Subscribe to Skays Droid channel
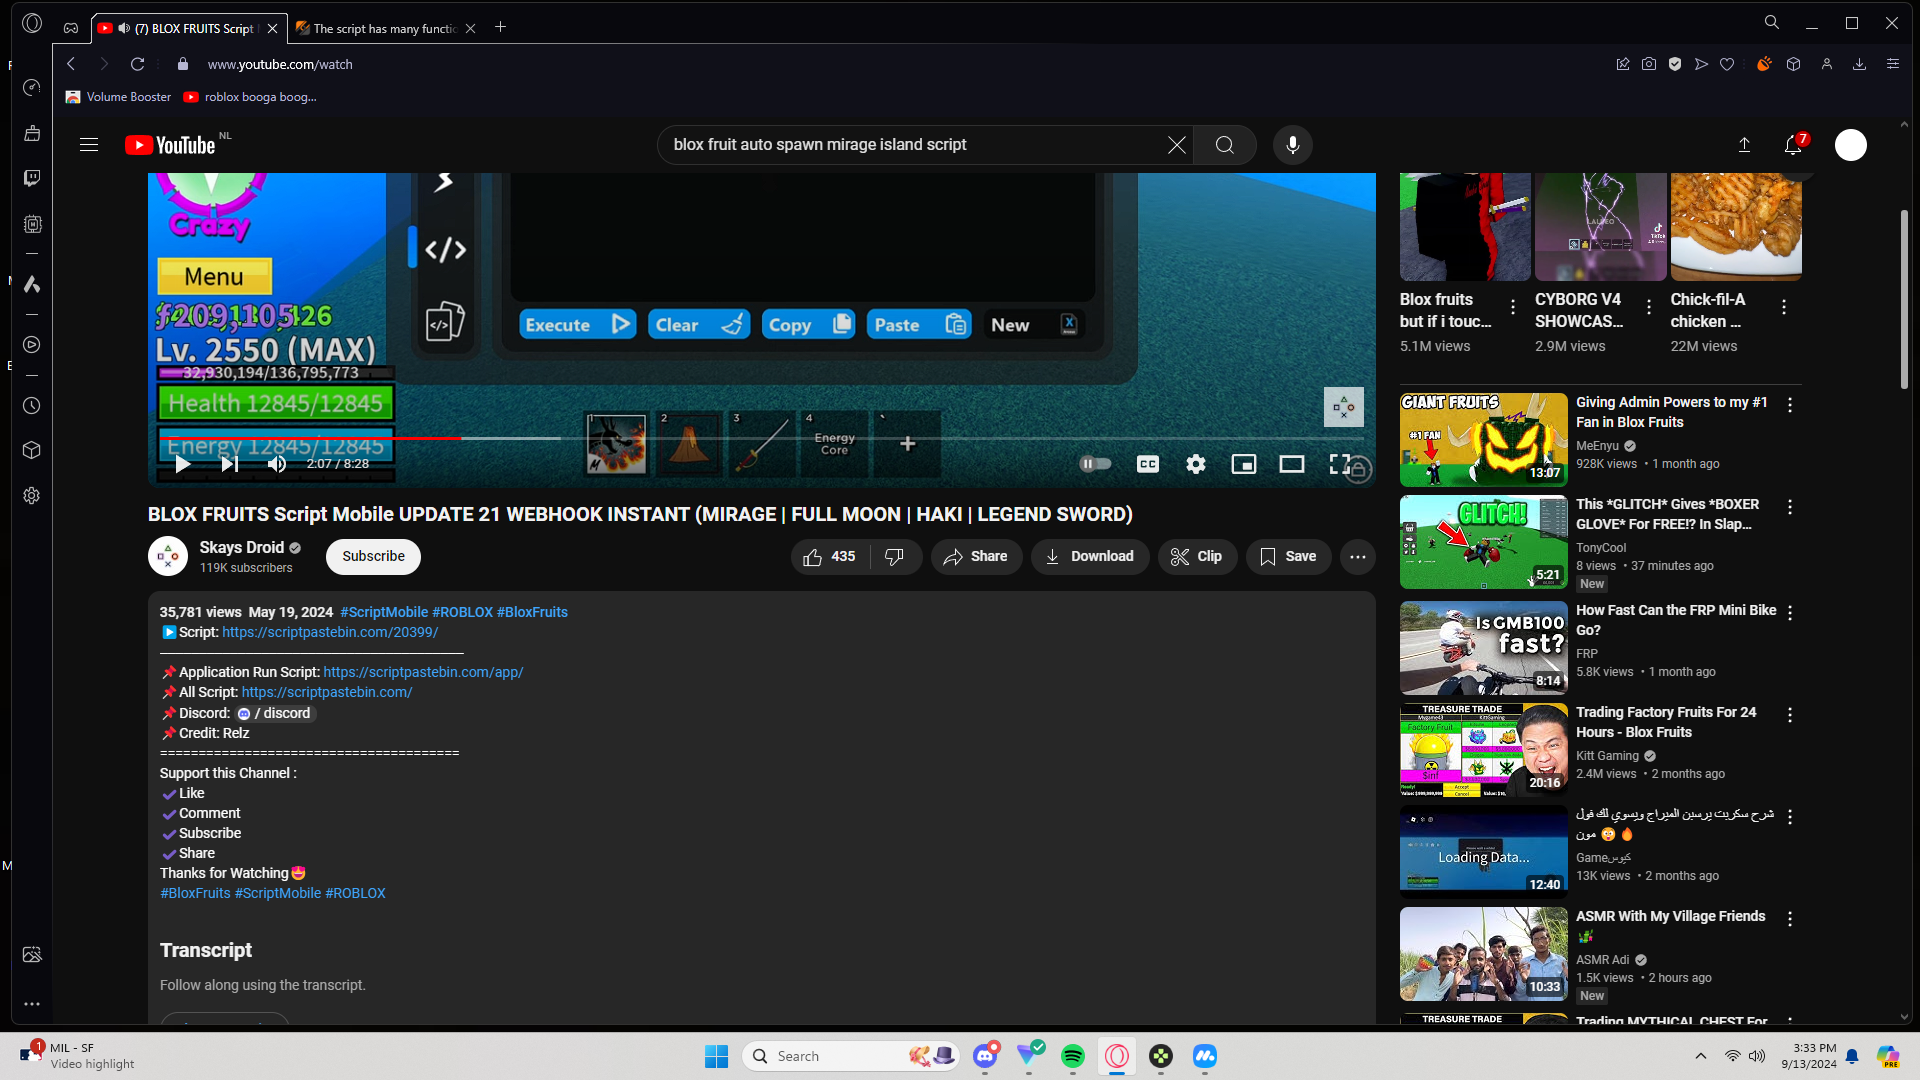 tap(373, 557)
